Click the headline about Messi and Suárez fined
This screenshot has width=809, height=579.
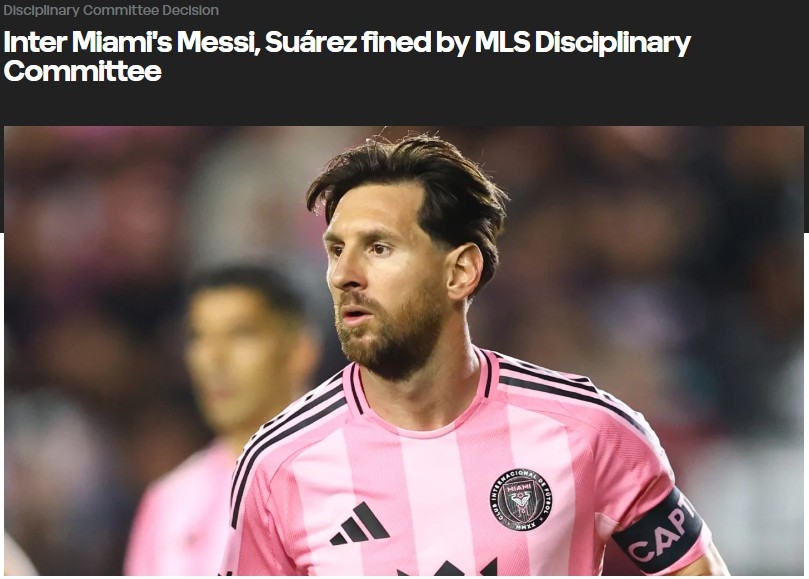point(347,56)
